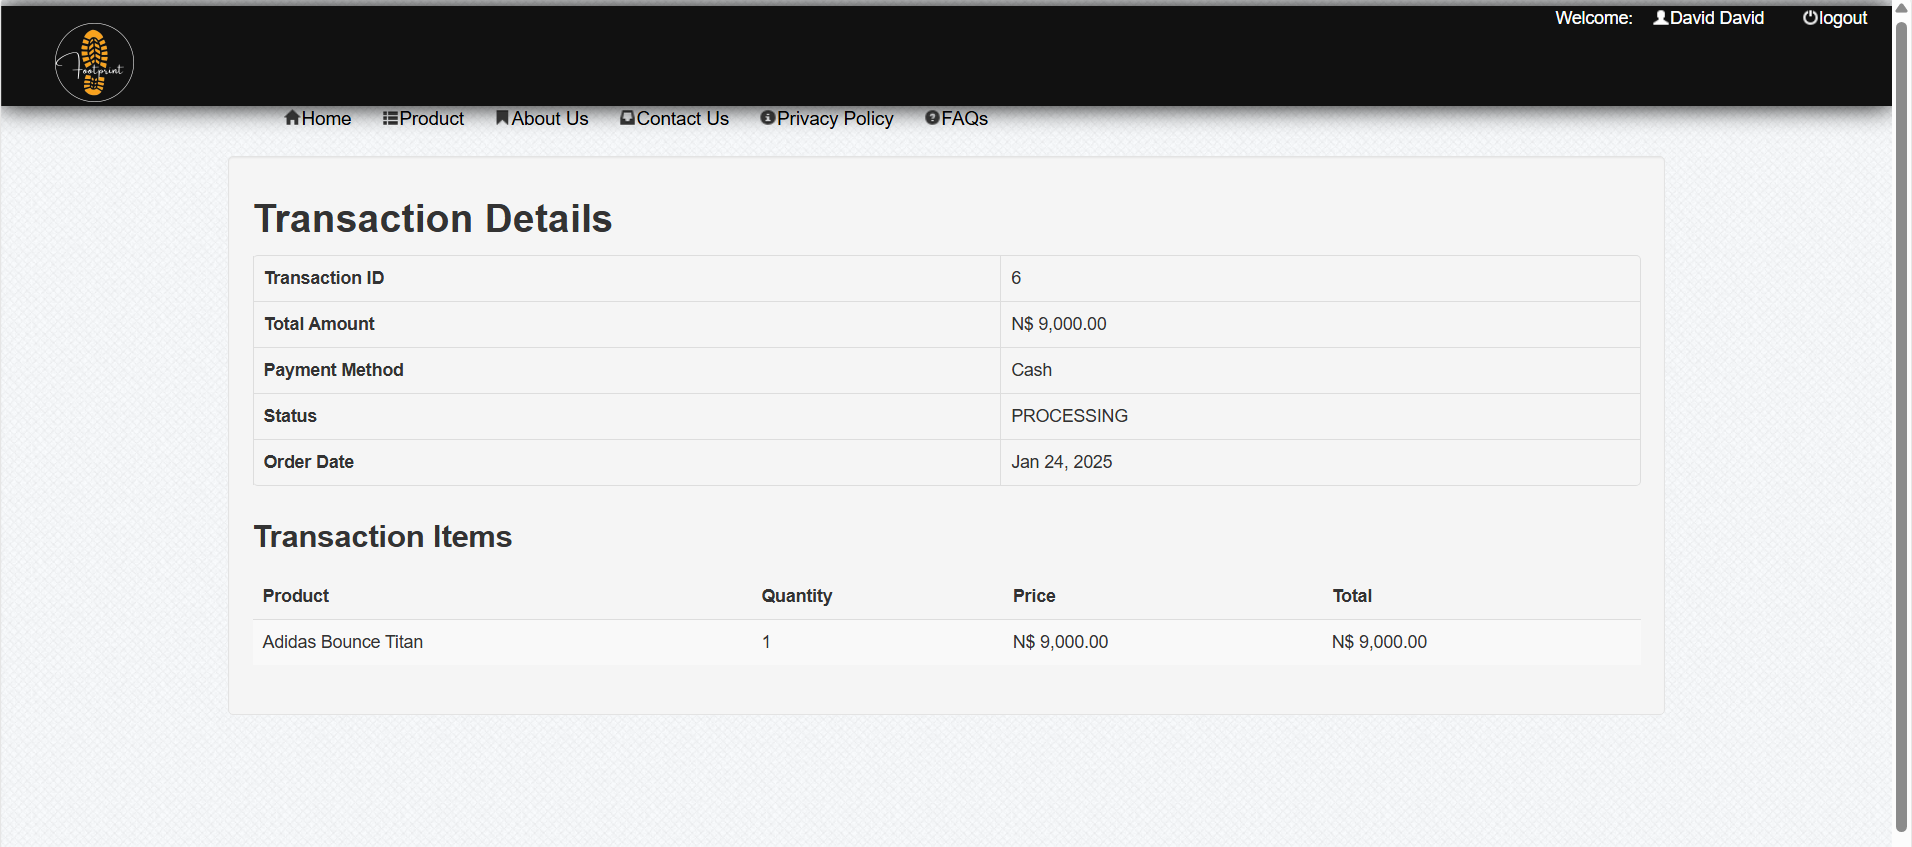Viewport: 1912px width, 847px height.
Task: Go to the Home page
Action: pyautogui.click(x=318, y=118)
